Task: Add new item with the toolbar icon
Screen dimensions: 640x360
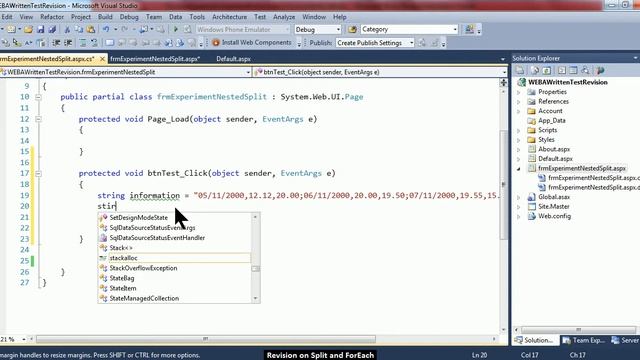Action: point(11,29)
